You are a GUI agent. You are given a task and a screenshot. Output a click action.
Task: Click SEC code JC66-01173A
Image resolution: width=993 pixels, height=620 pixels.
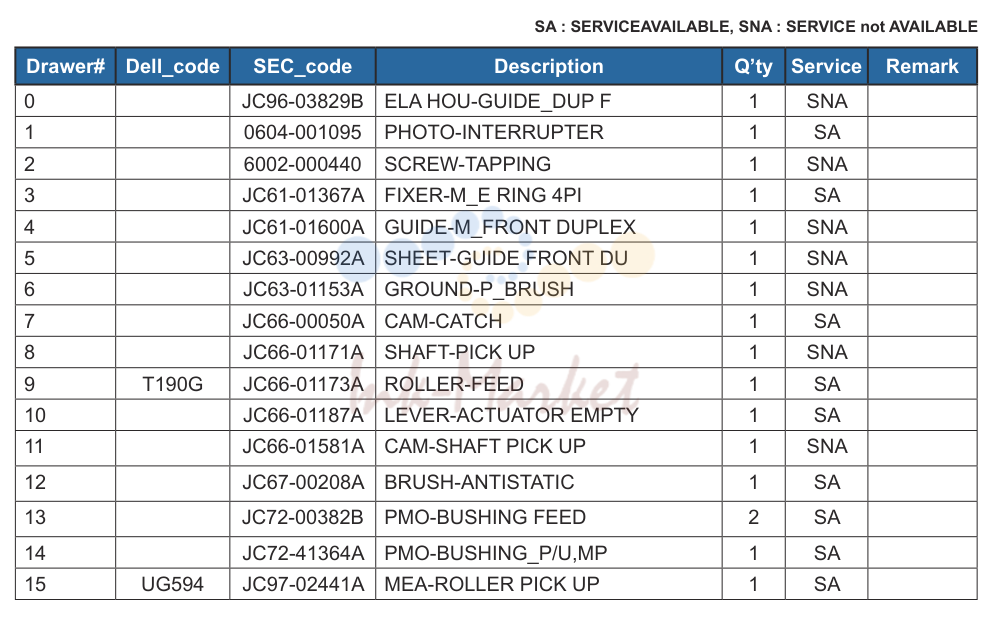tap(302, 384)
